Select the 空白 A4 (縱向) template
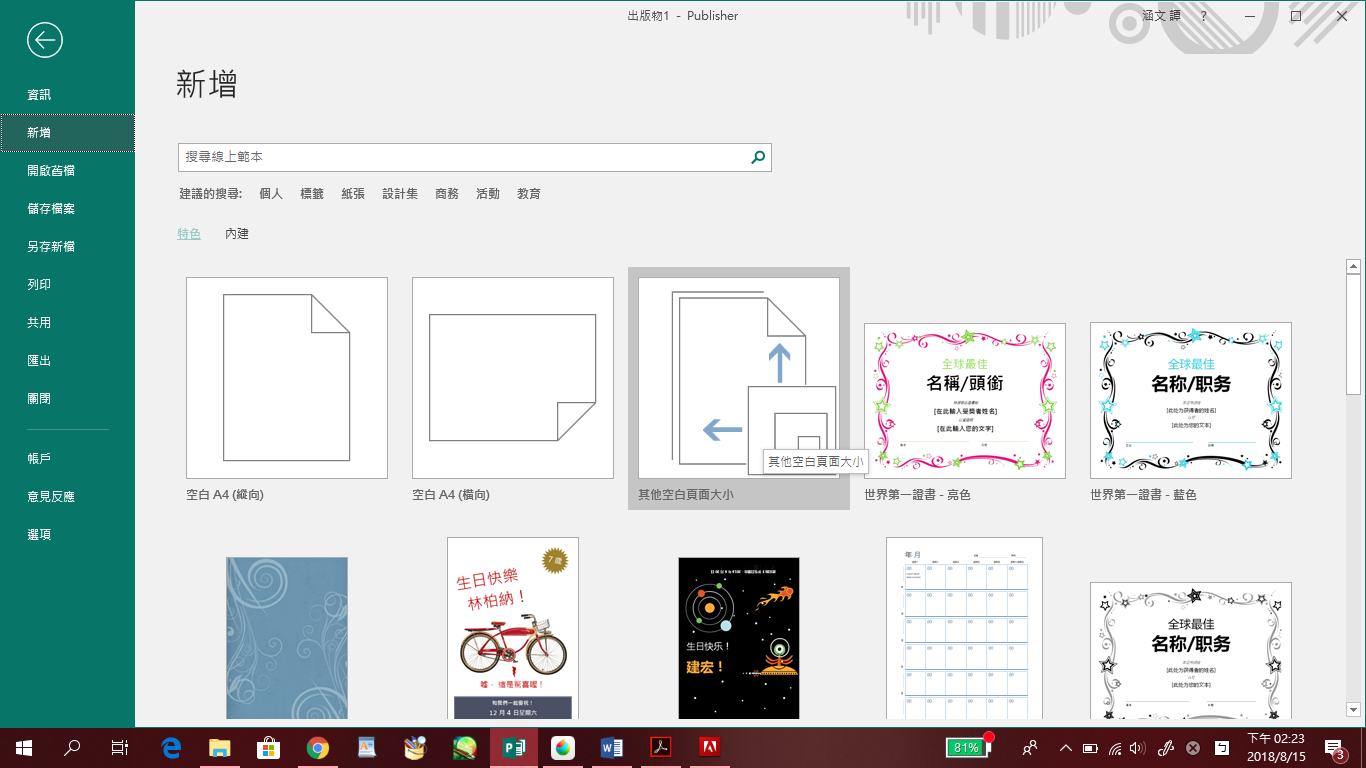 coord(287,378)
